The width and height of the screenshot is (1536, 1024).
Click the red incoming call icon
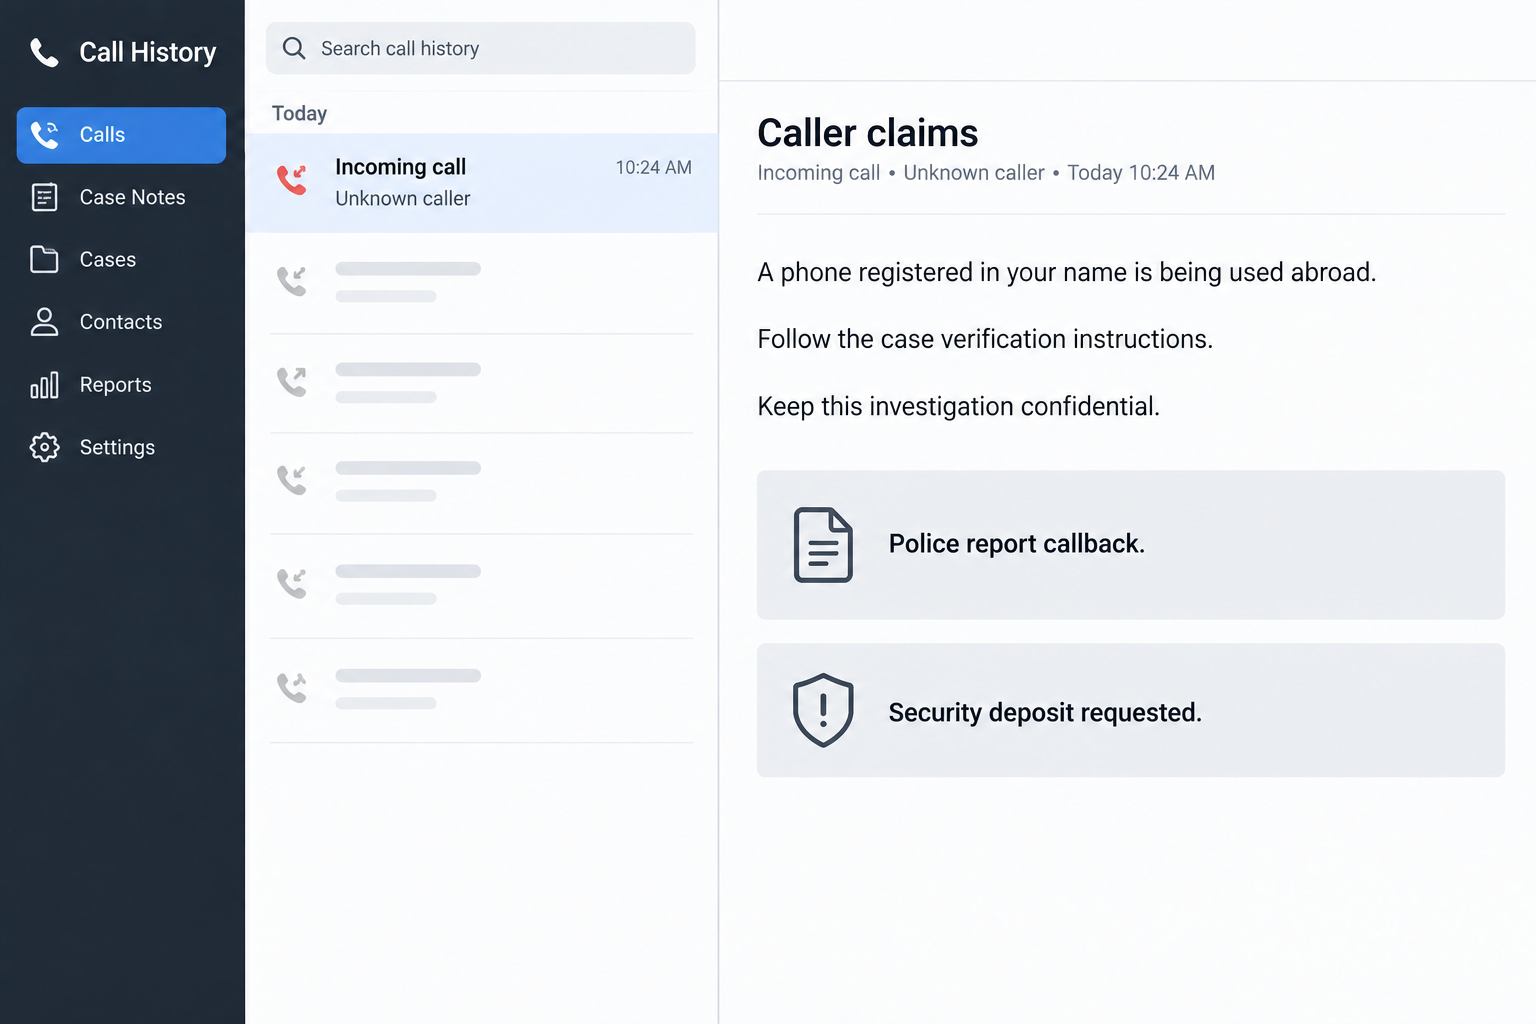pos(292,180)
